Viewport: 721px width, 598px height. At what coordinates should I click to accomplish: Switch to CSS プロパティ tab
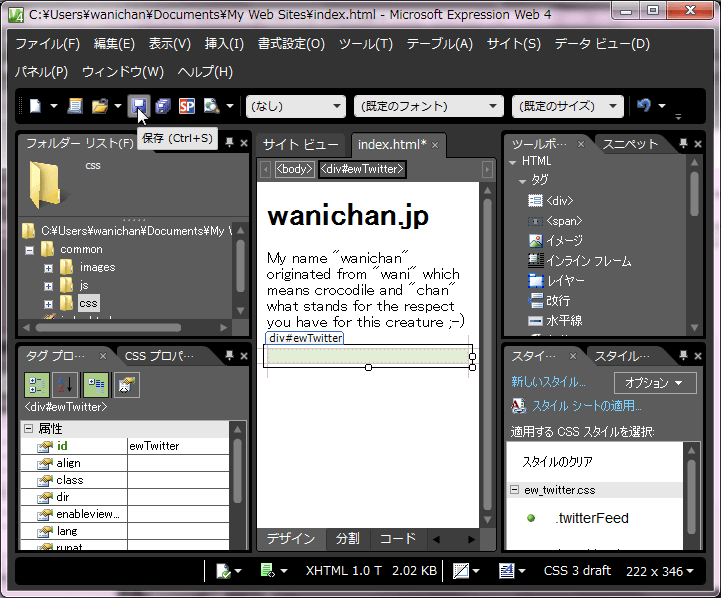pyautogui.click(x=159, y=356)
